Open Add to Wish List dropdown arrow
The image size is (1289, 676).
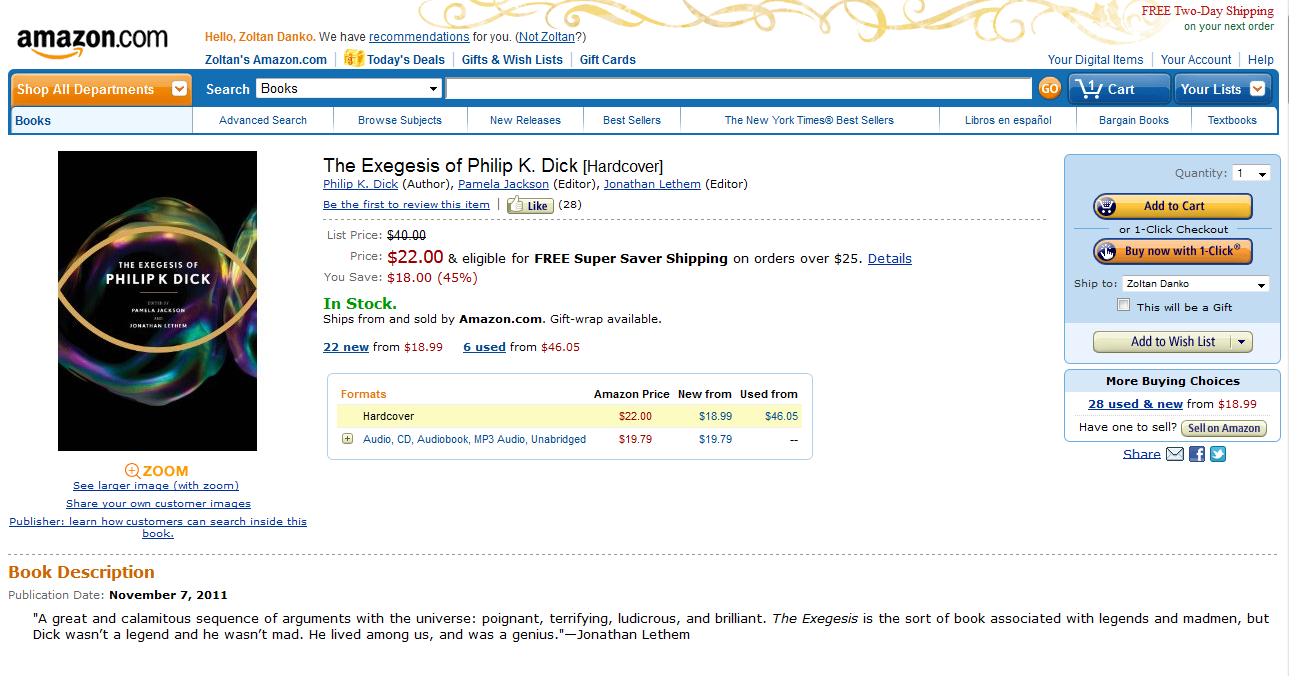point(1240,342)
